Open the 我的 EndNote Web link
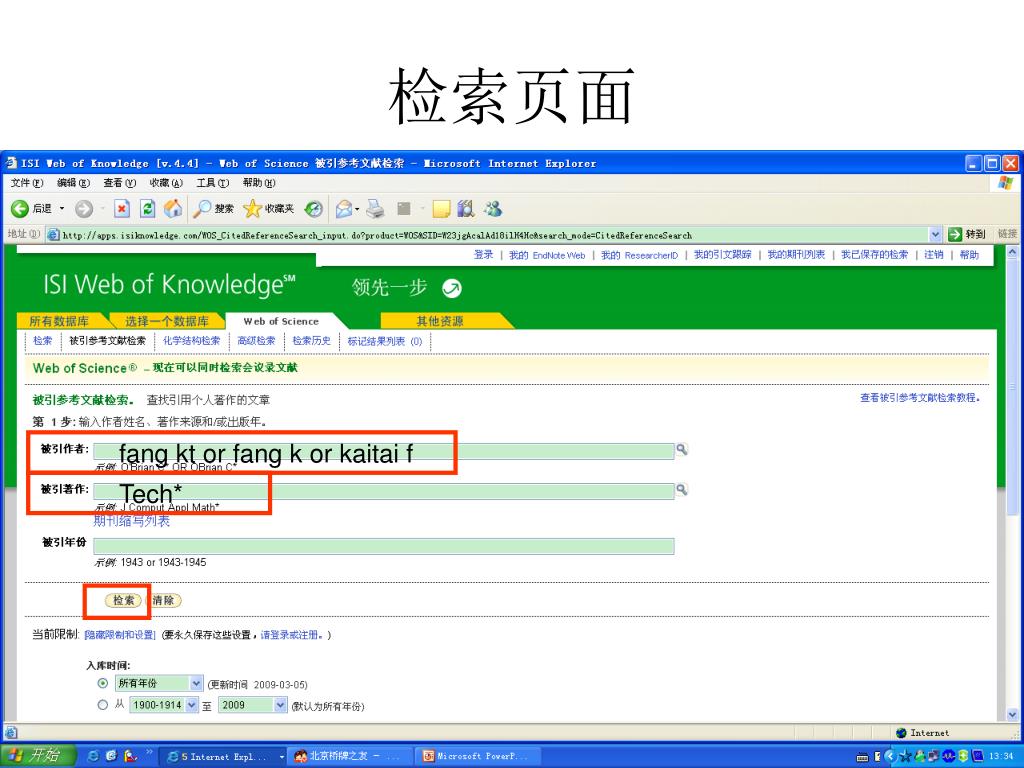 pos(547,255)
